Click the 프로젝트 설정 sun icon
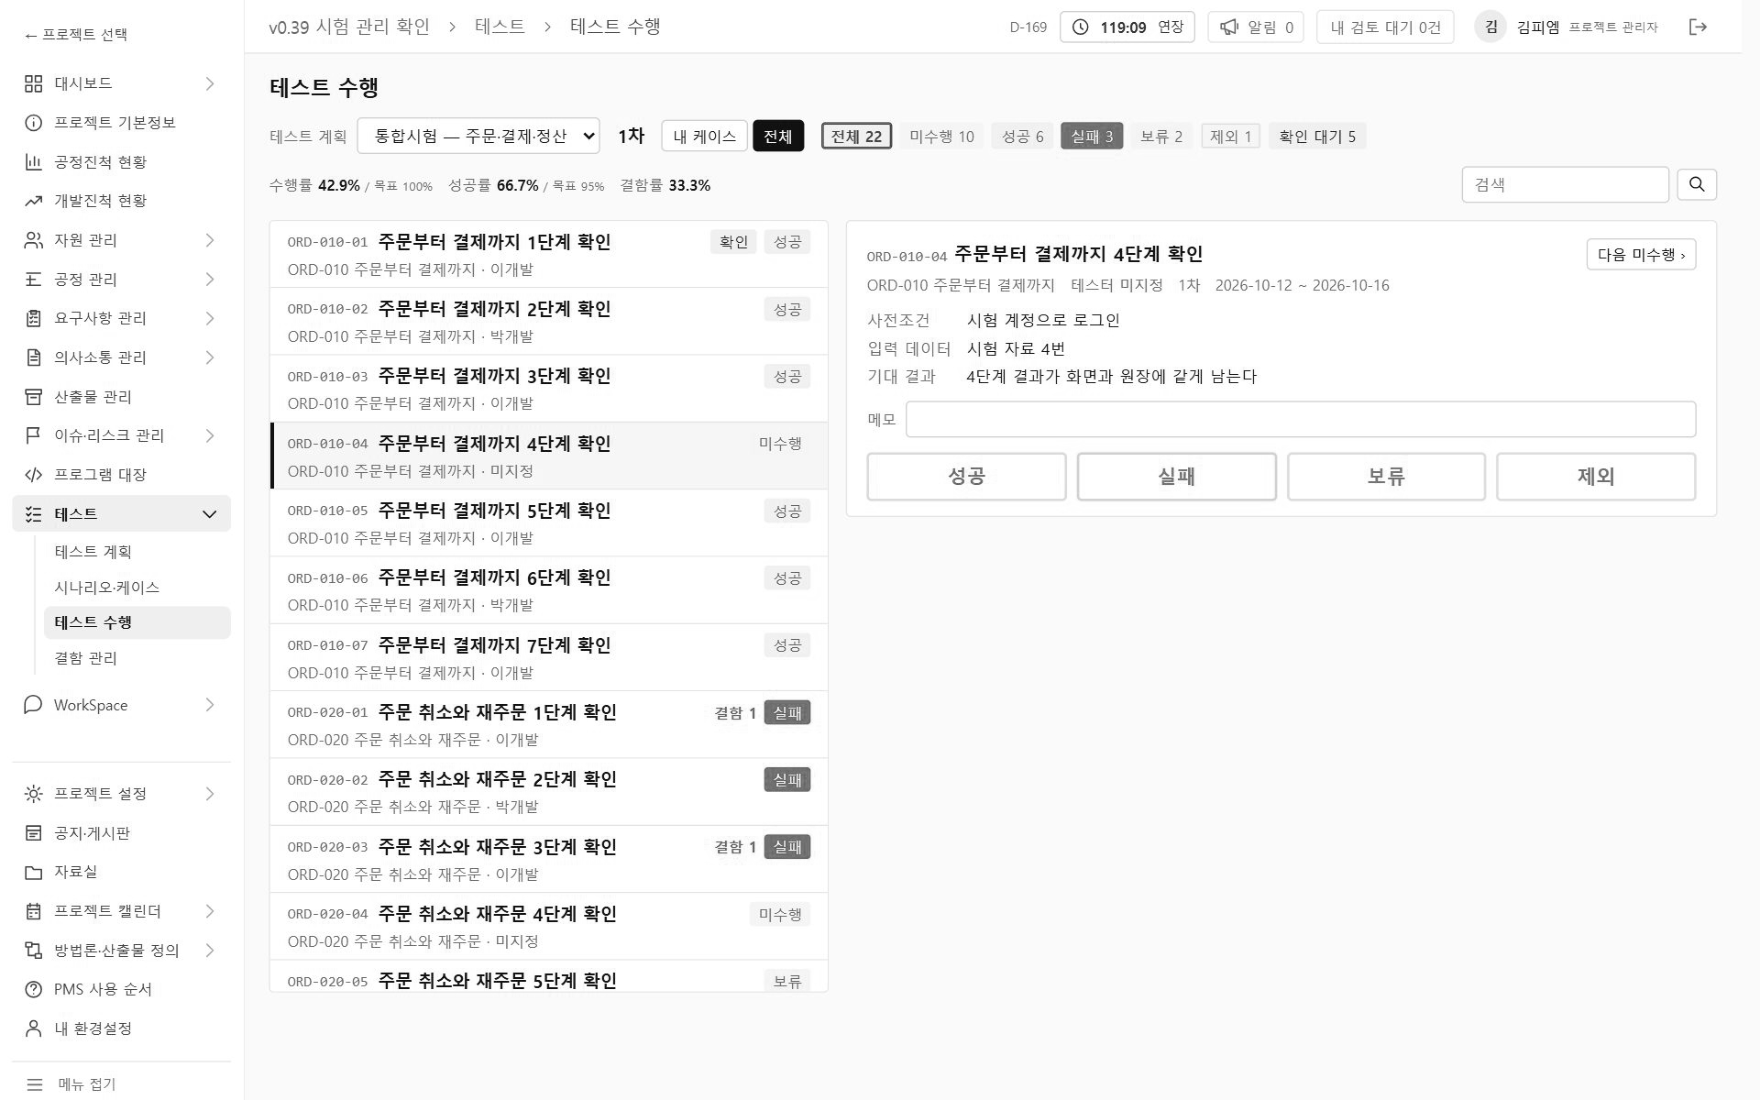Screen dimensions: 1760x1100 click(x=33, y=794)
